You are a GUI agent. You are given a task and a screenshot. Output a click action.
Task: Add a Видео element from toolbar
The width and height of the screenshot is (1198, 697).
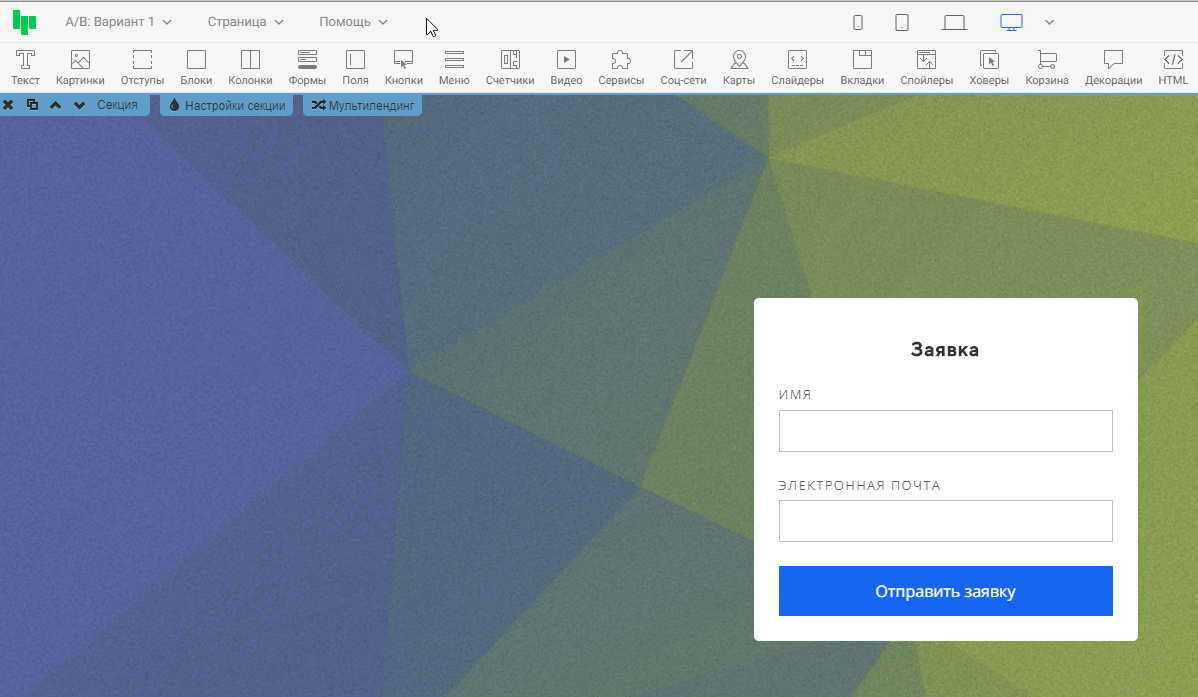pyautogui.click(x=566, y=67)
